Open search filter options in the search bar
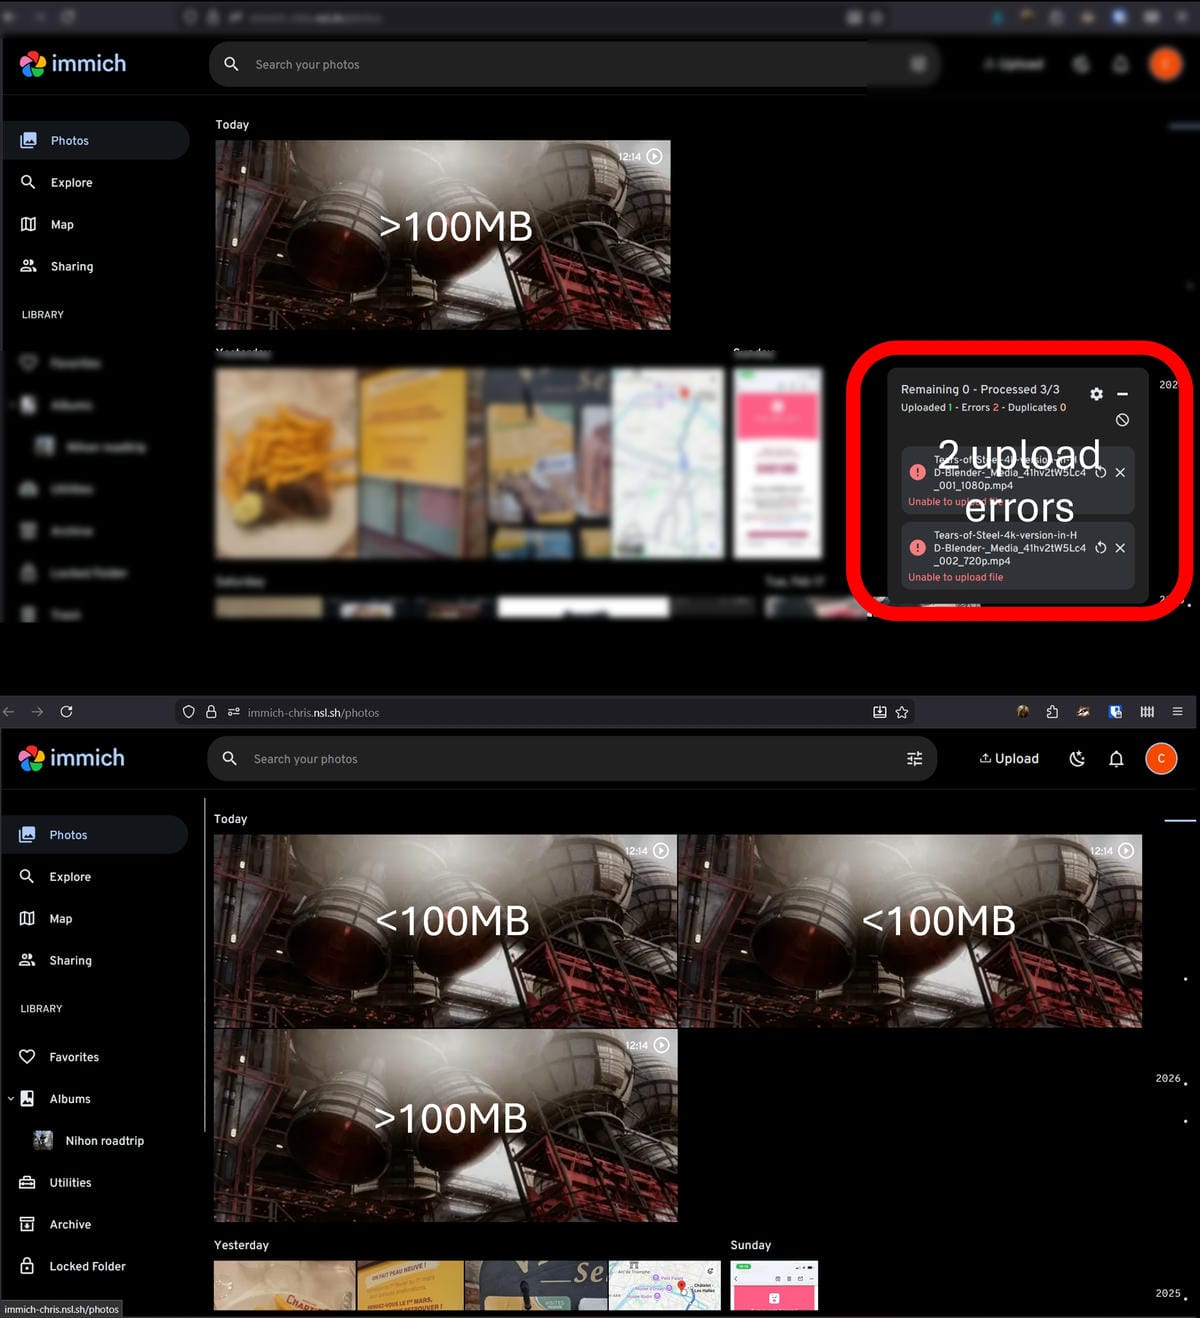Screen dimensions: 1200x1318 point(914,759)
